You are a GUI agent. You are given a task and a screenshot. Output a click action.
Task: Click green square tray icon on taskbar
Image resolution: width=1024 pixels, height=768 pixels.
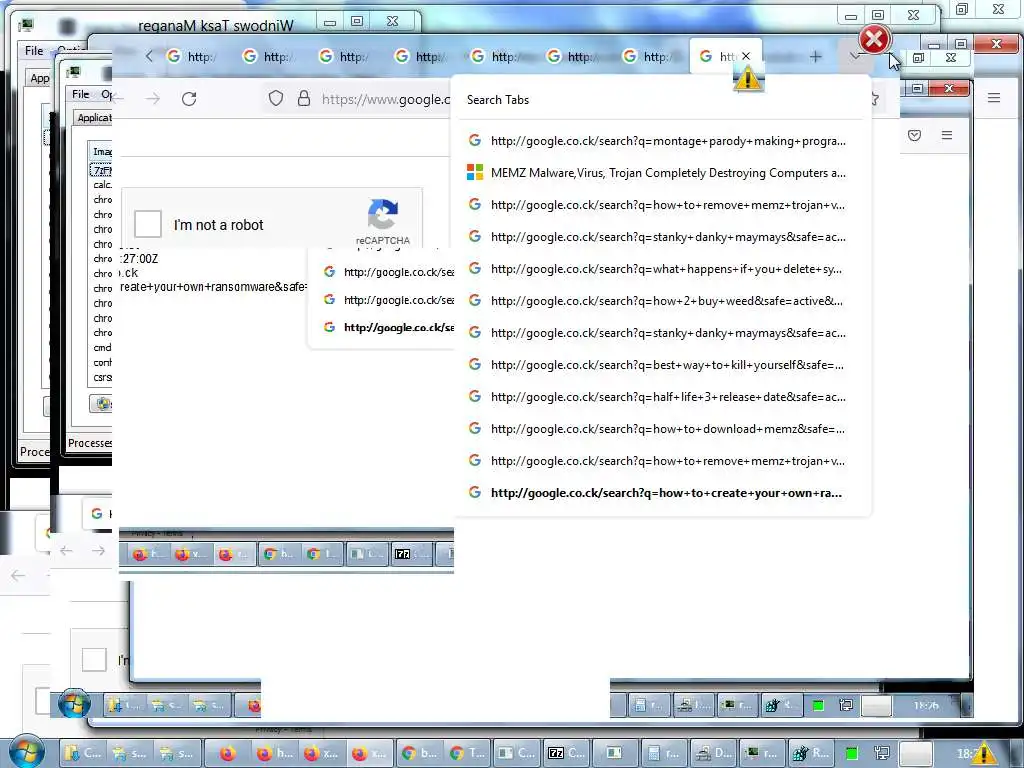click(x=851, y=754)
